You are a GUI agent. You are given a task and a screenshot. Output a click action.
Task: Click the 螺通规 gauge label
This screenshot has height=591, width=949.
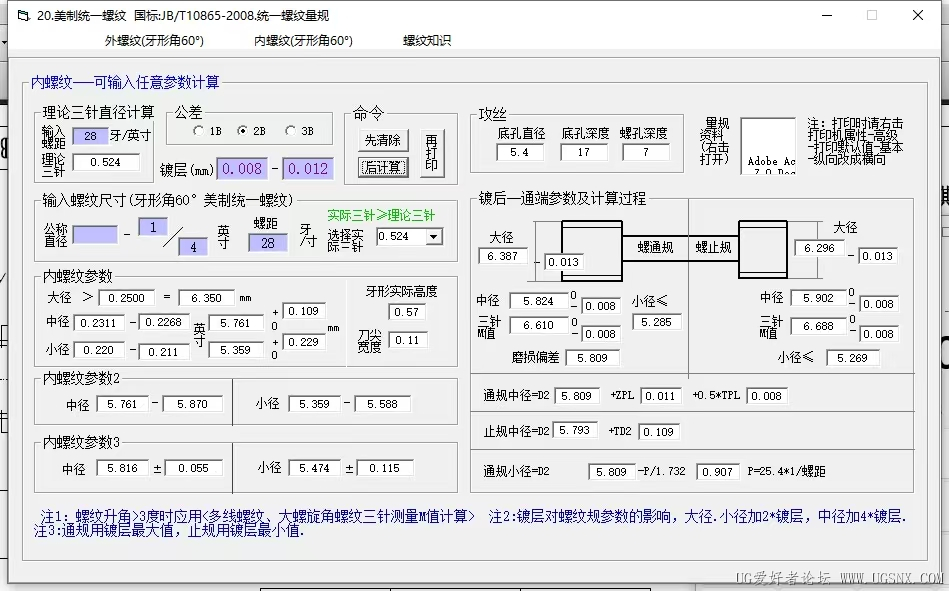click(x=655, y=247)
